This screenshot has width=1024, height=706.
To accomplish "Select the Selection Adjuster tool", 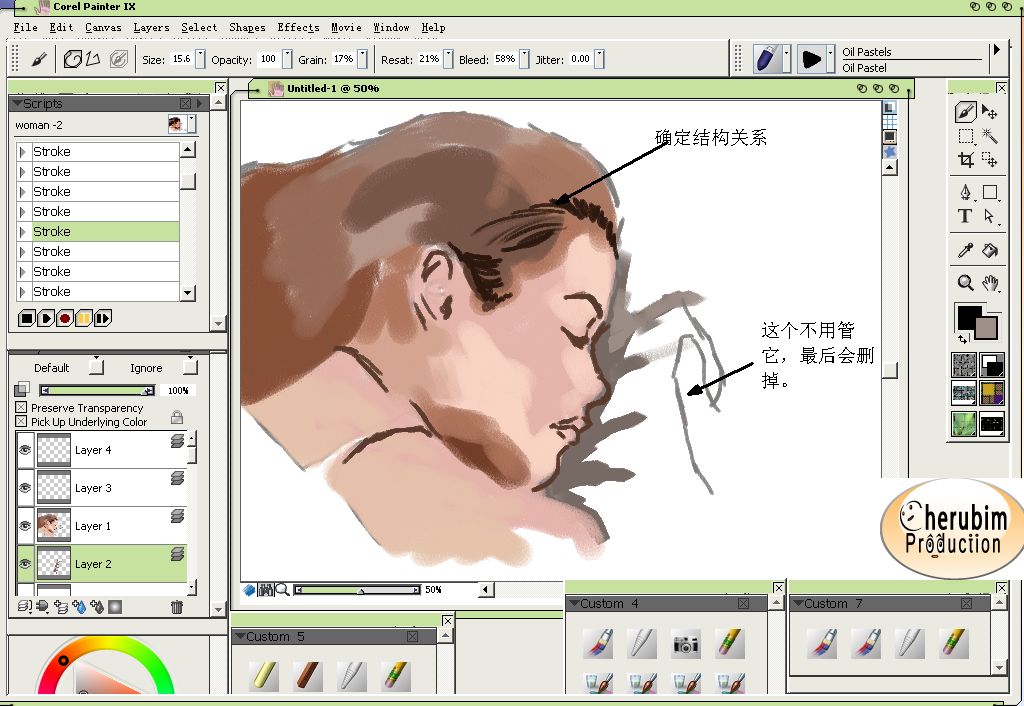I will click(x=989, y=159).
